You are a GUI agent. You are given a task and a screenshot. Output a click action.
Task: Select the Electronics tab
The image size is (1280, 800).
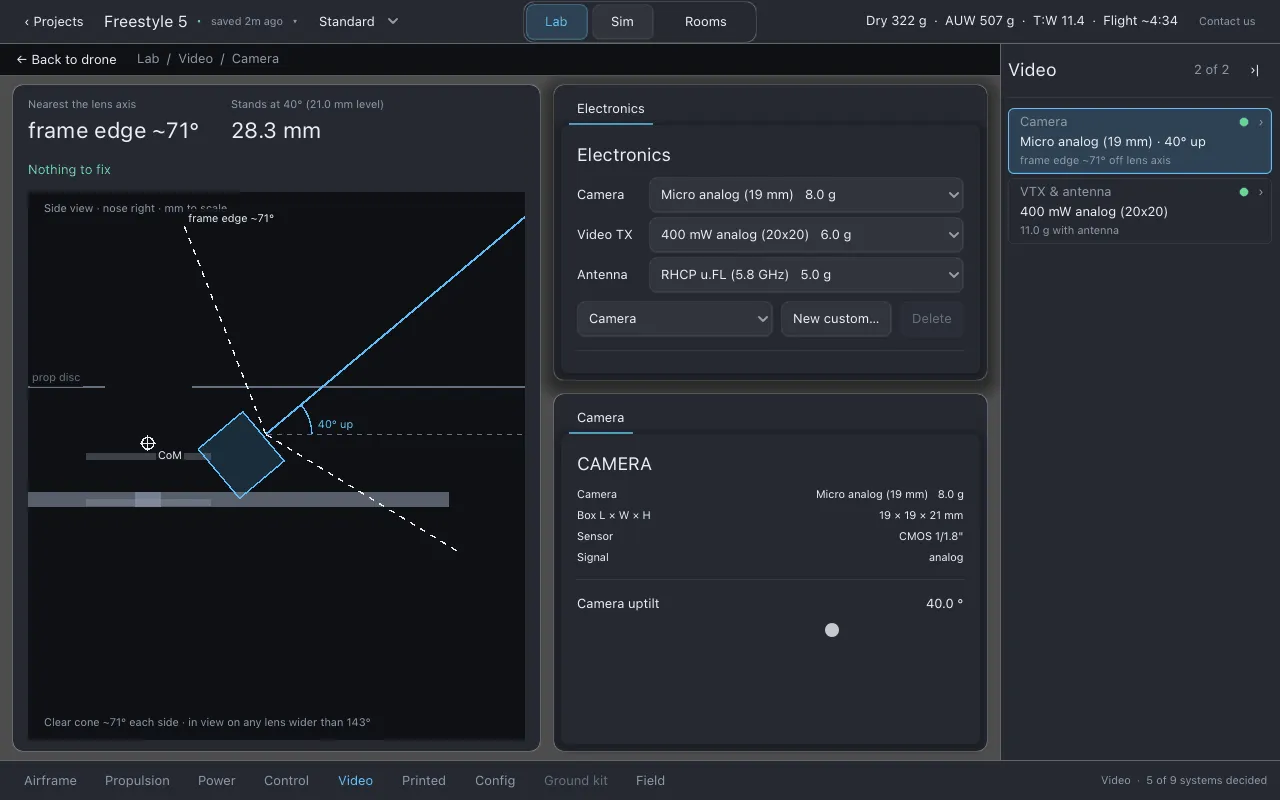pos(611,108)
